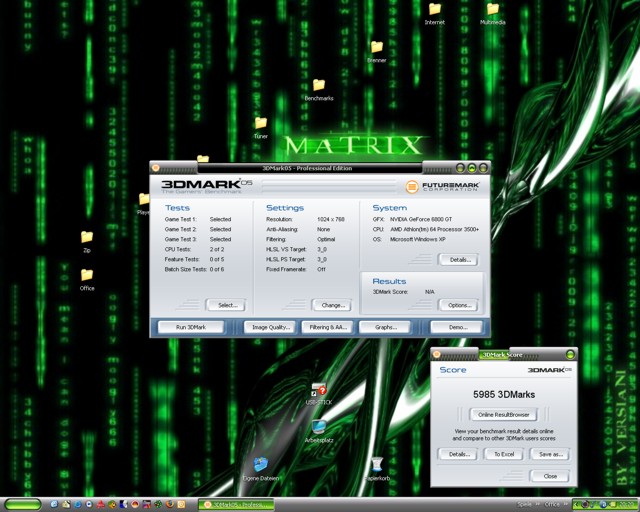Open Image Quality... tool

coord(270,327)
